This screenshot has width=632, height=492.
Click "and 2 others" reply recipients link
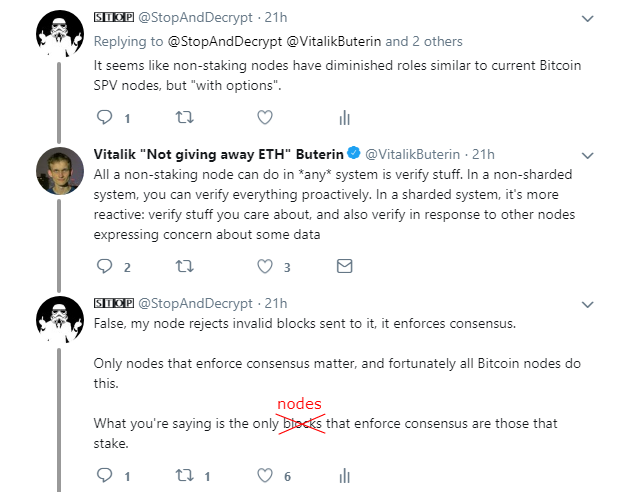click(x=424, y=41)
